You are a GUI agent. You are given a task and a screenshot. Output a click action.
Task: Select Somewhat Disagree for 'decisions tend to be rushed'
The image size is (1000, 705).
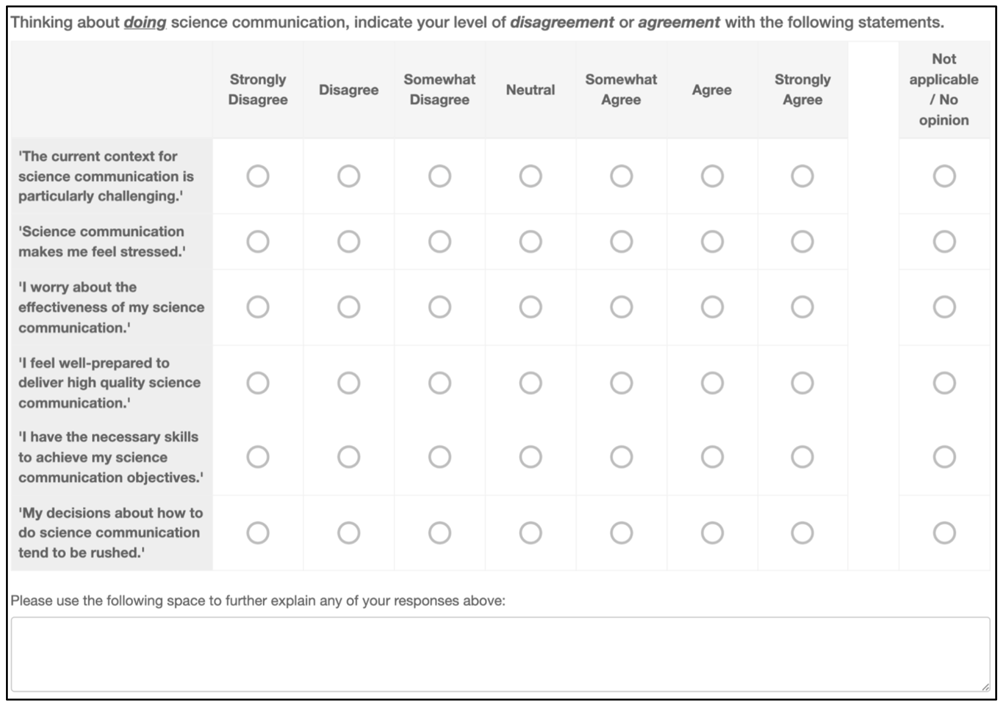[439, 533]
